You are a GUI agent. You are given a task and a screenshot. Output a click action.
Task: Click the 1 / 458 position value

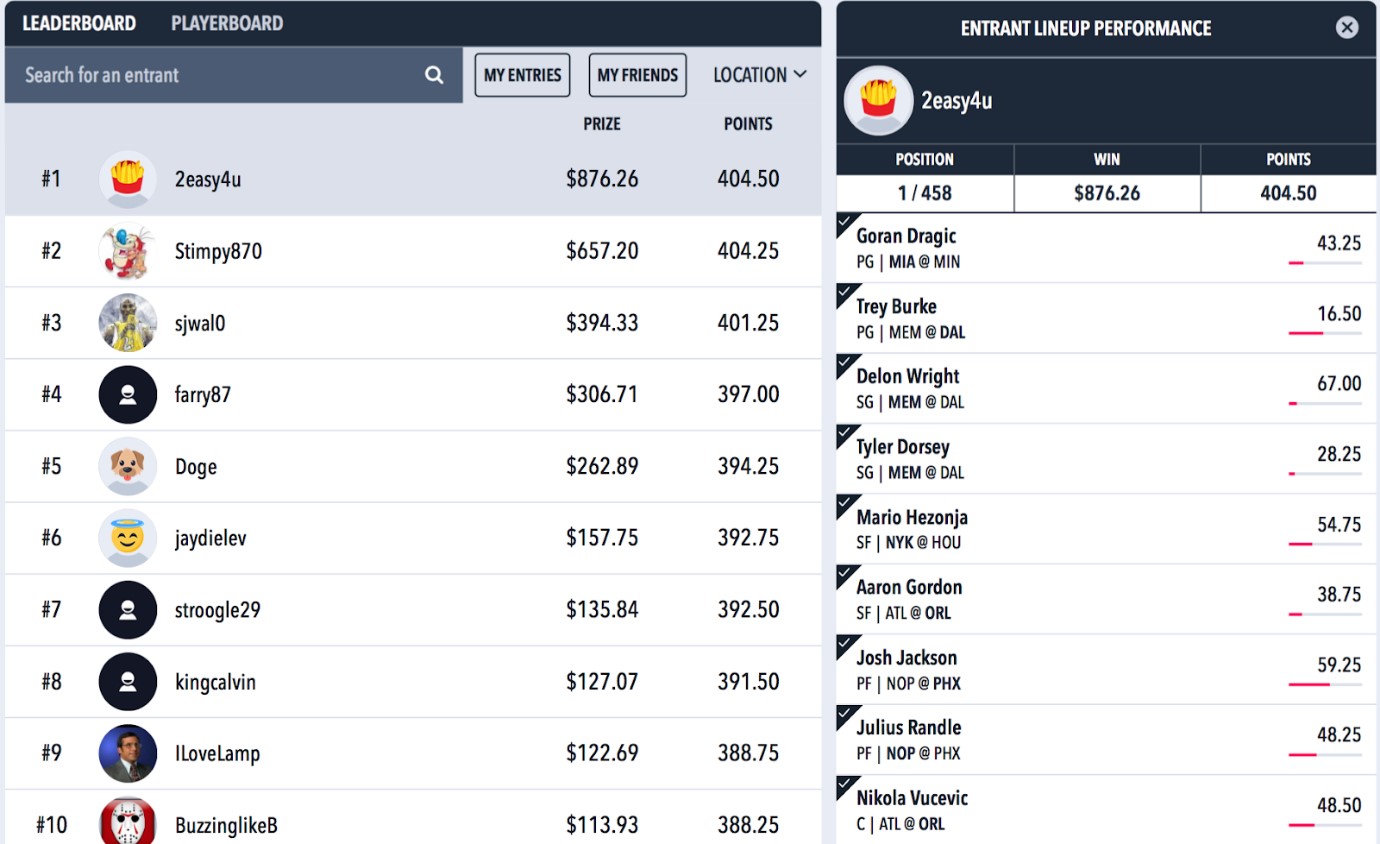925,193
